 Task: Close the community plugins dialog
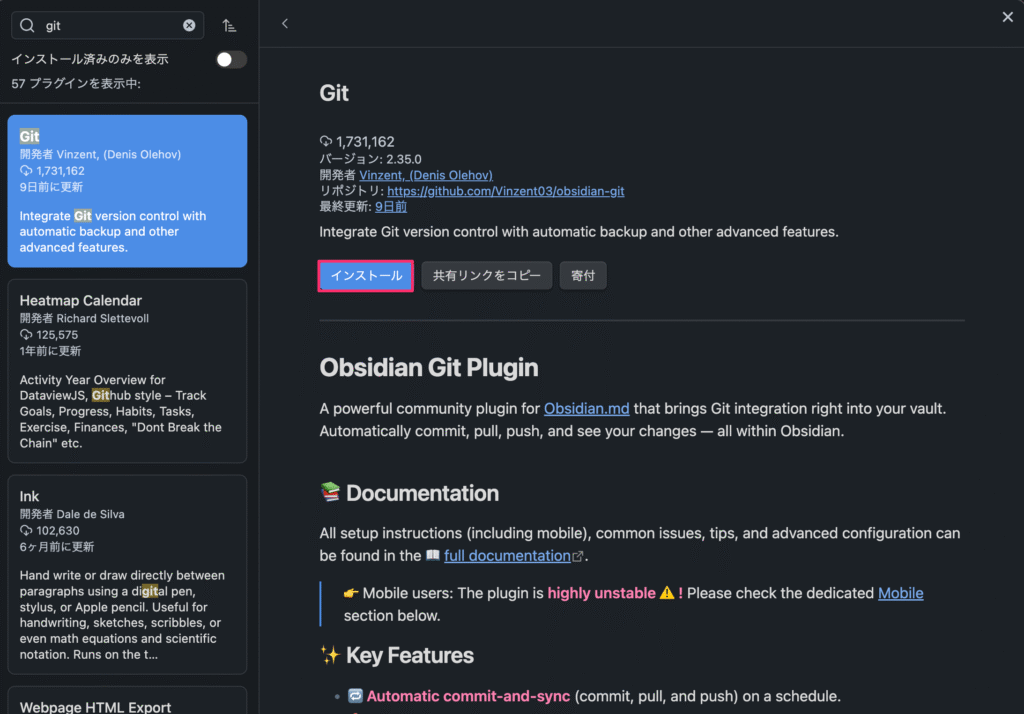pyautogui.click(x=1008, y=17)
